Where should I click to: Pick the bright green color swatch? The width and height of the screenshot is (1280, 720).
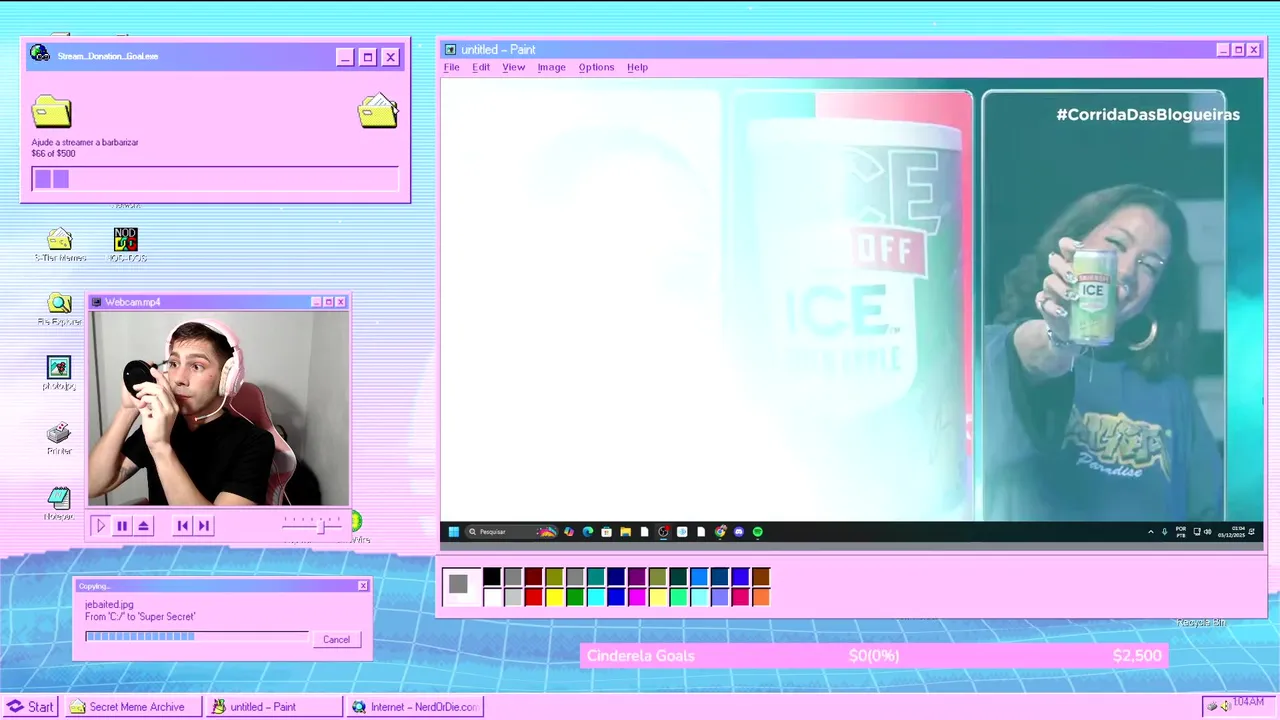575,597
